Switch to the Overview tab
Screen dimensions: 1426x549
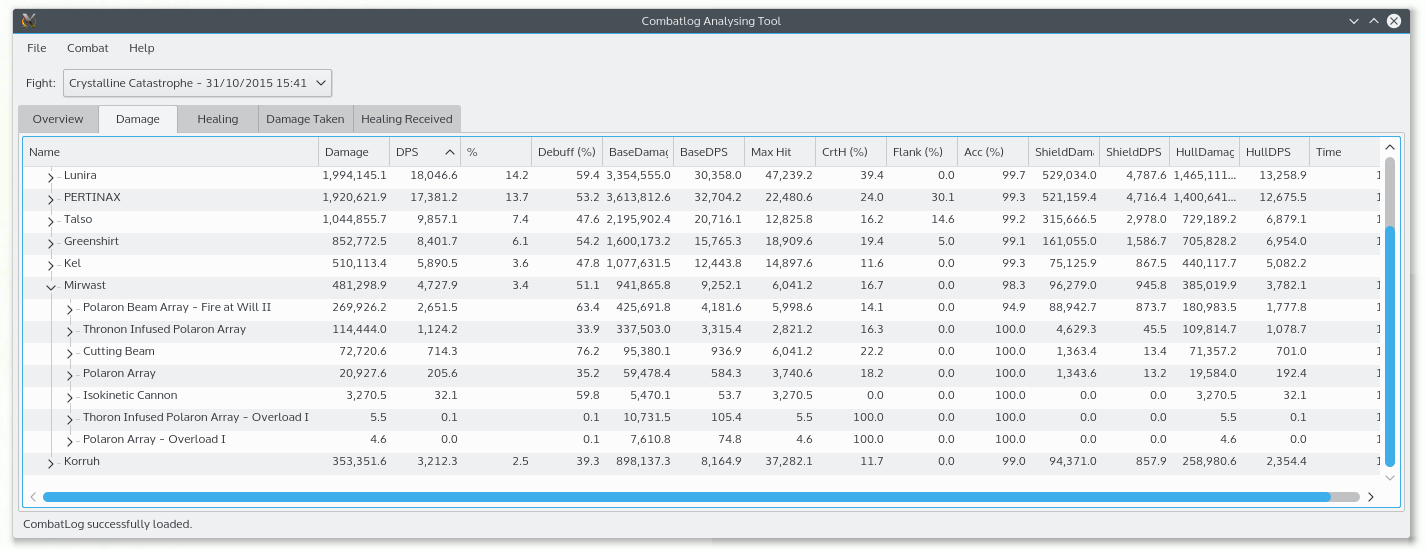click(x=58, y=119)
